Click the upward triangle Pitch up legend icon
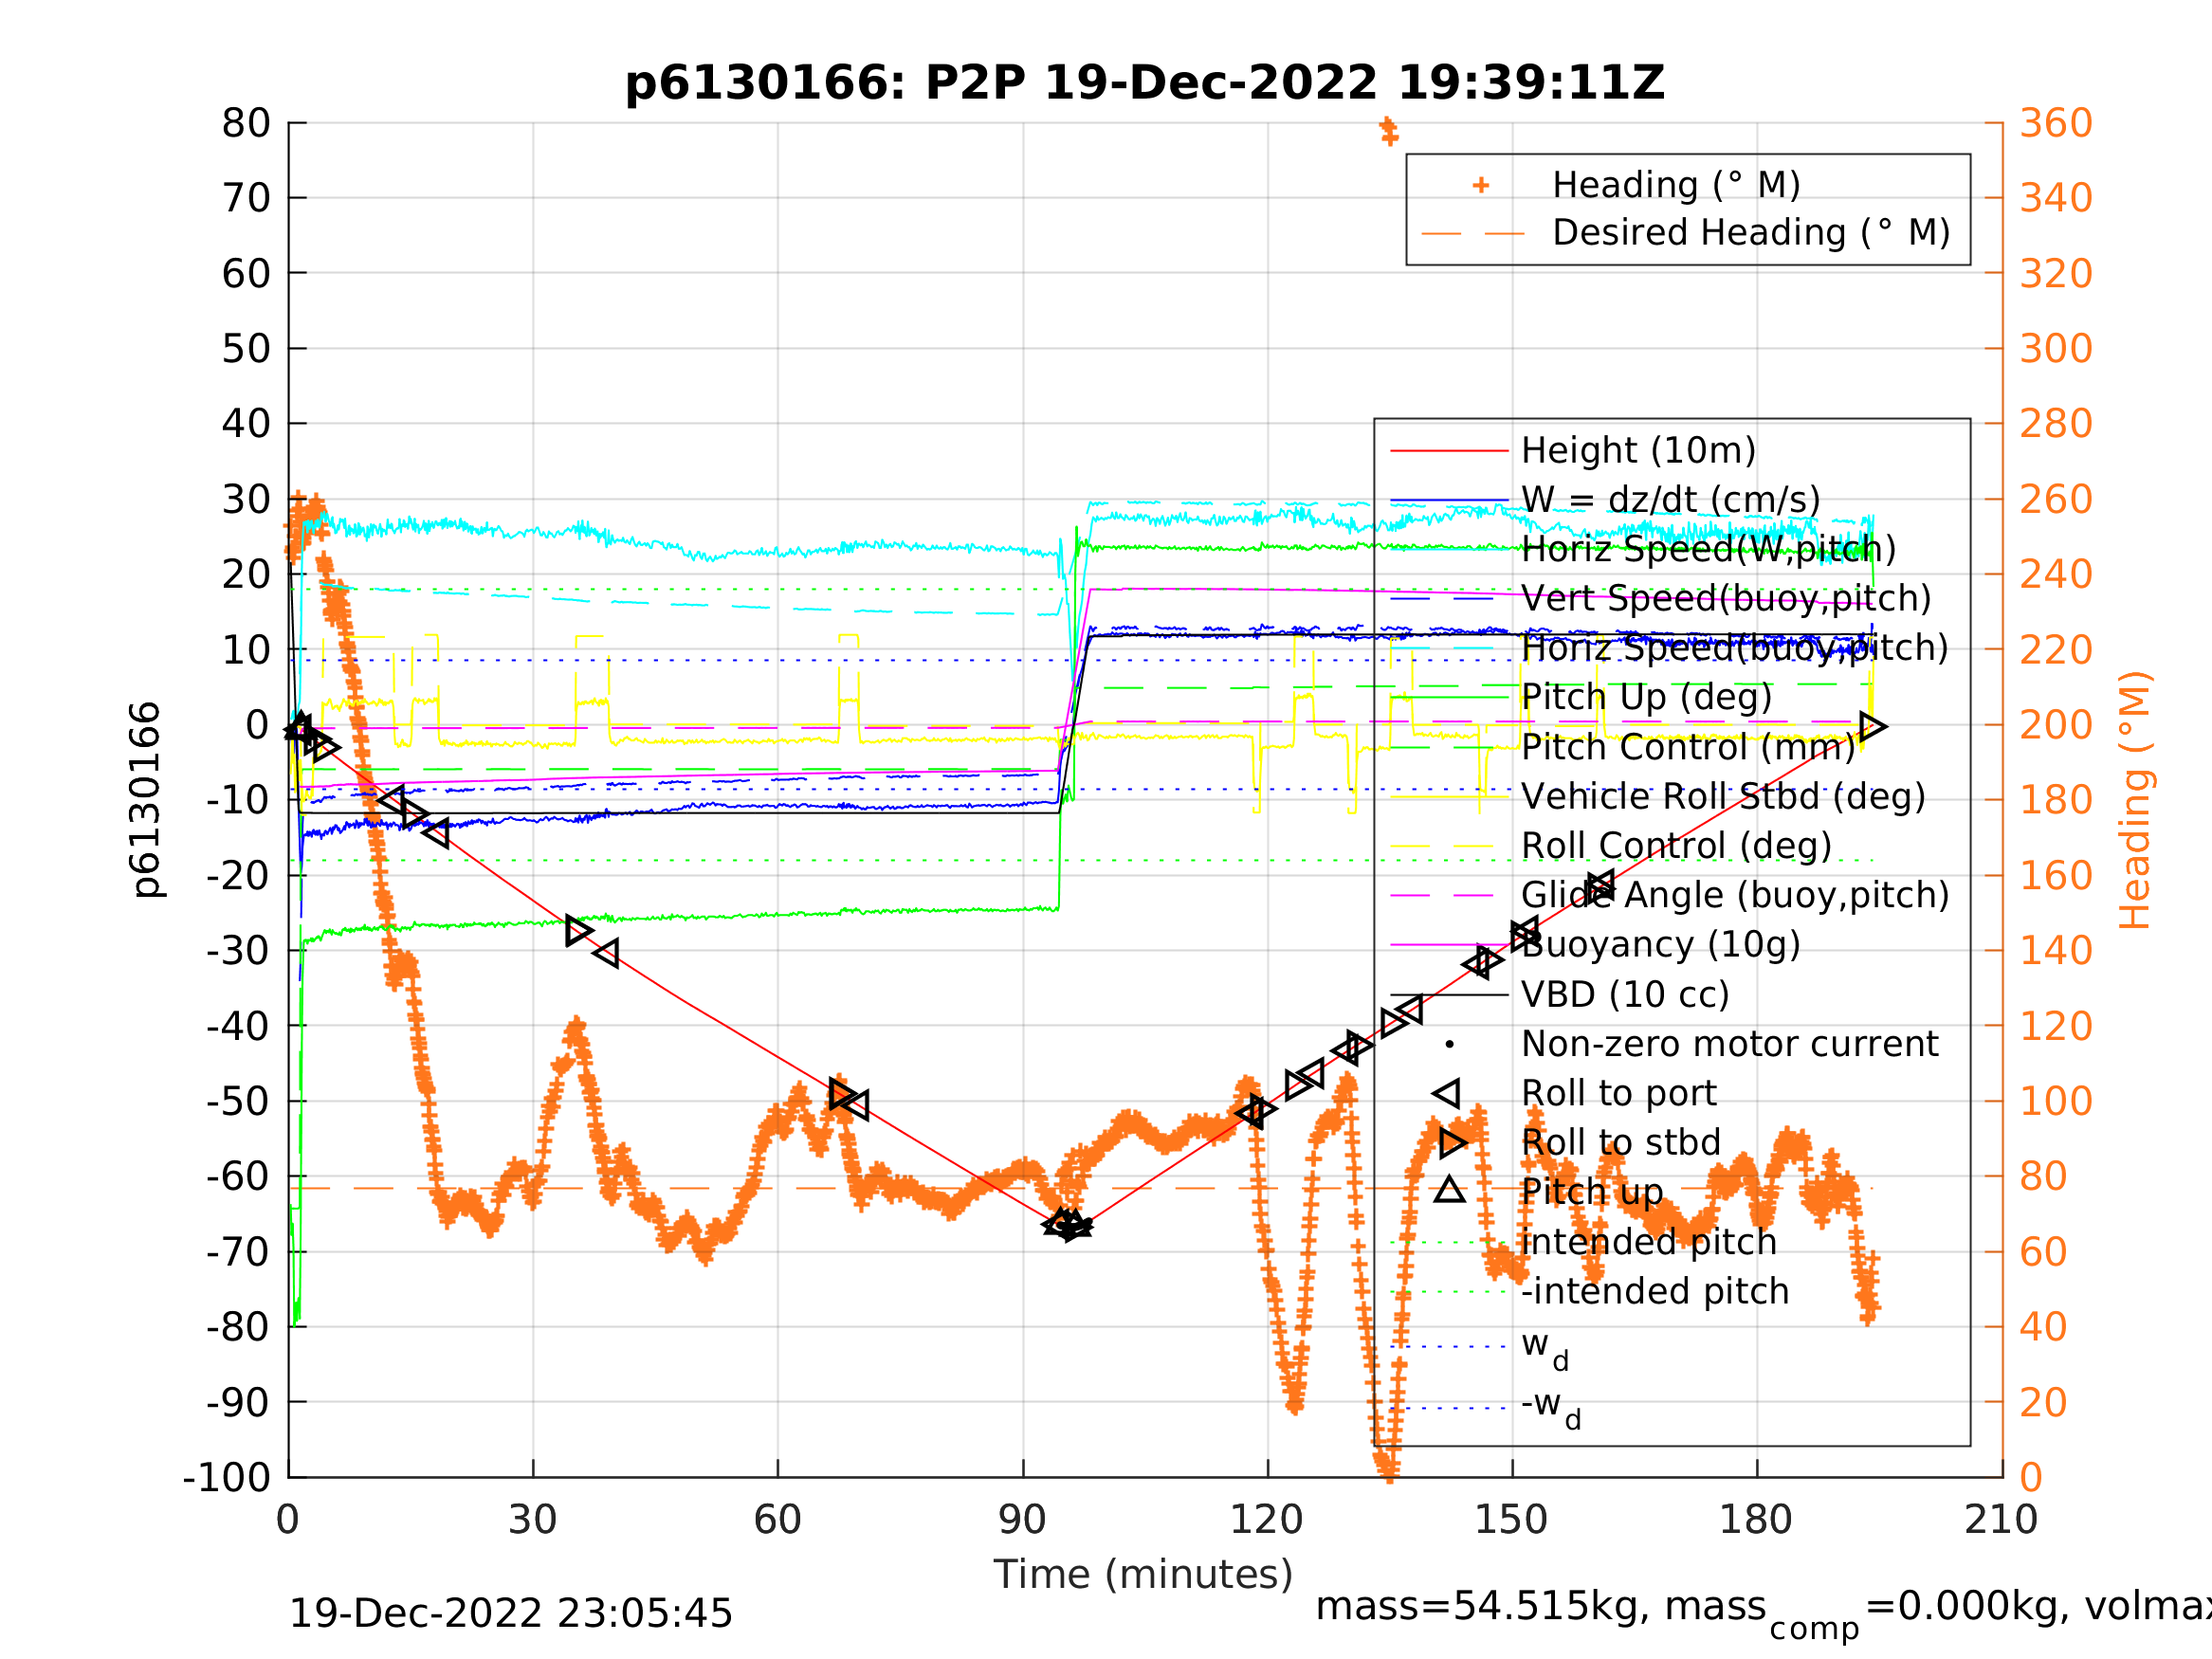 tap(1450, 1190)
